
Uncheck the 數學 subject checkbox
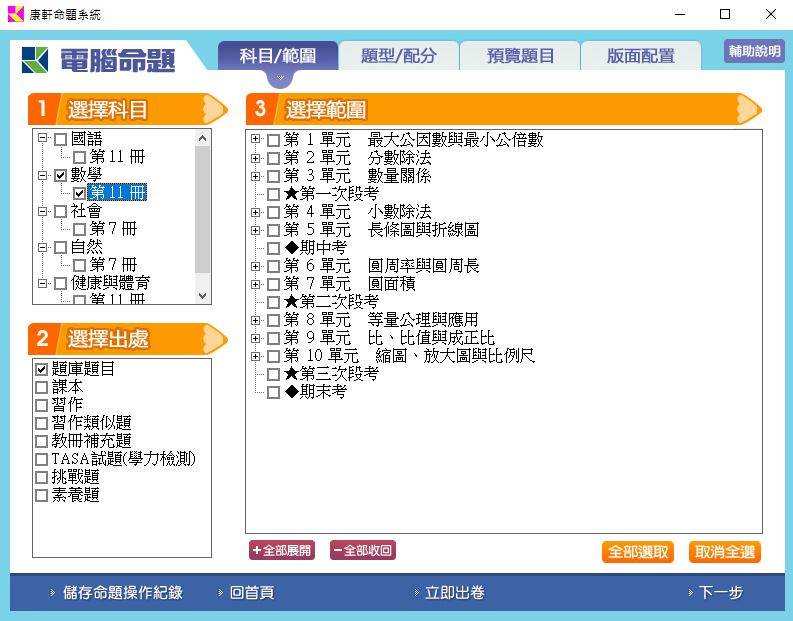[60, 175]
